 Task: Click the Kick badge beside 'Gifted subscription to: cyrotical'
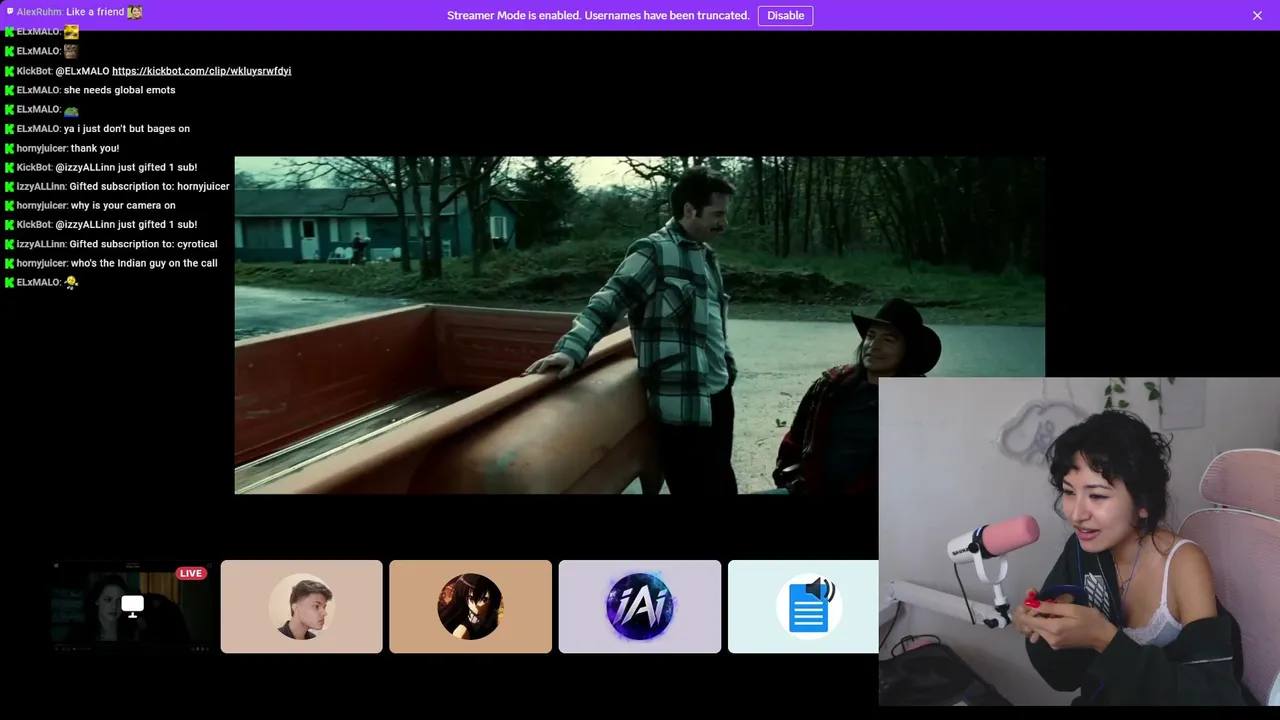pyautogui.click(x=9, y=244)
